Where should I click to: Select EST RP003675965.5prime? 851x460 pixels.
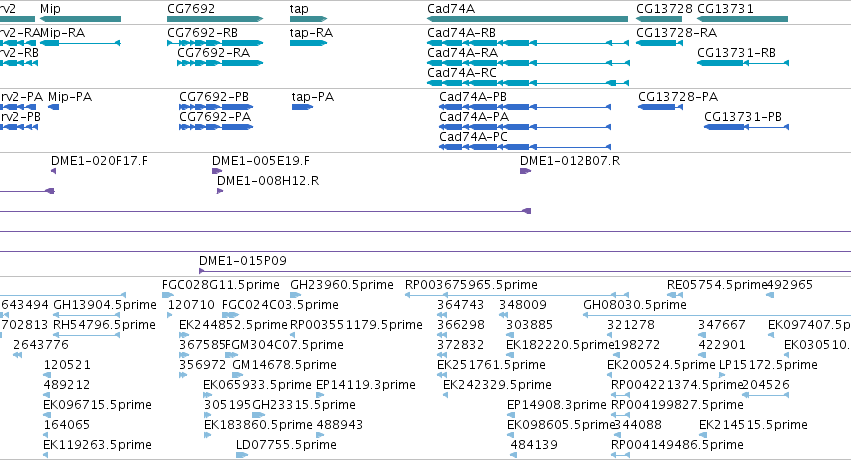click(517, 295)
